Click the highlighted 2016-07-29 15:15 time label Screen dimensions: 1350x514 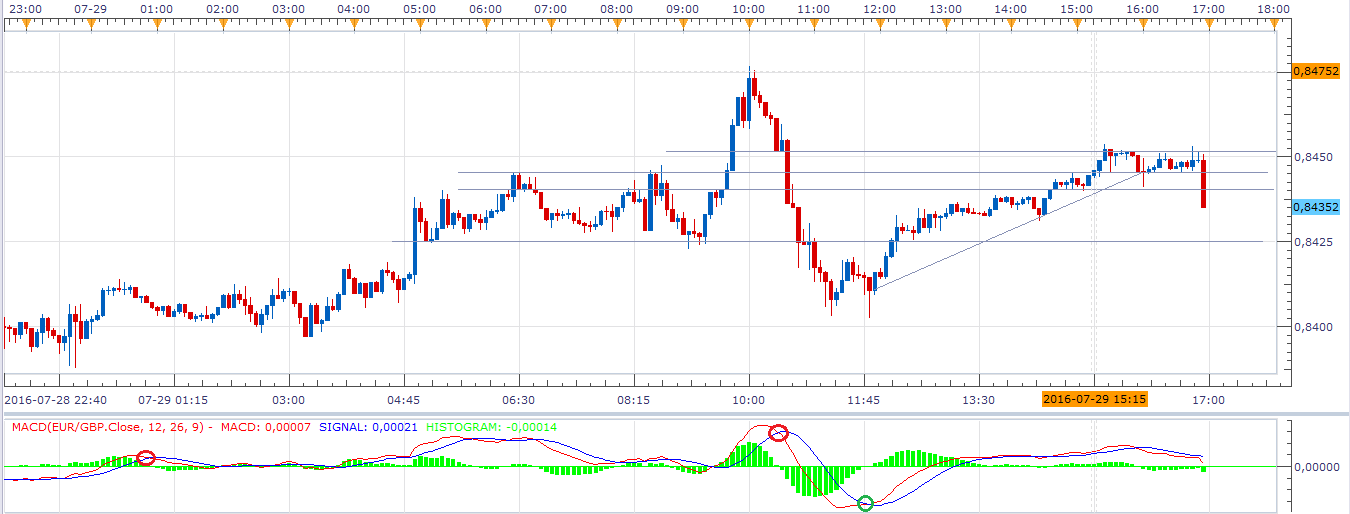pos(1094,399)
